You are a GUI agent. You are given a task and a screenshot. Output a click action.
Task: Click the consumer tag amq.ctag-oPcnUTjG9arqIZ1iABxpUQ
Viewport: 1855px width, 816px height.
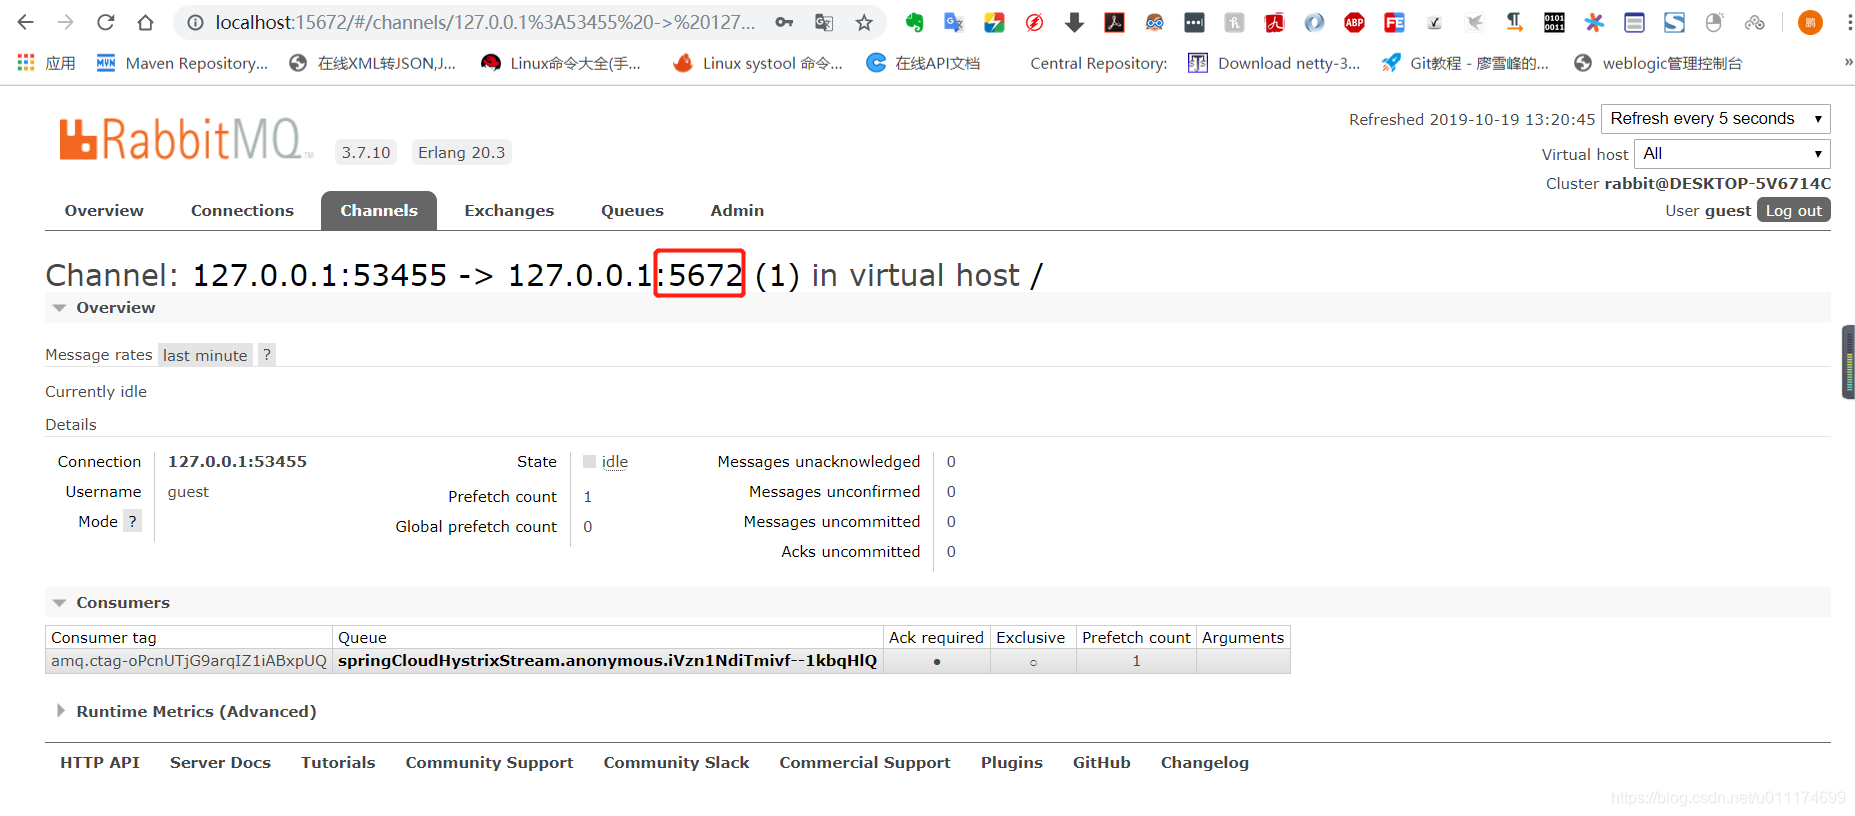pos(189,660)
